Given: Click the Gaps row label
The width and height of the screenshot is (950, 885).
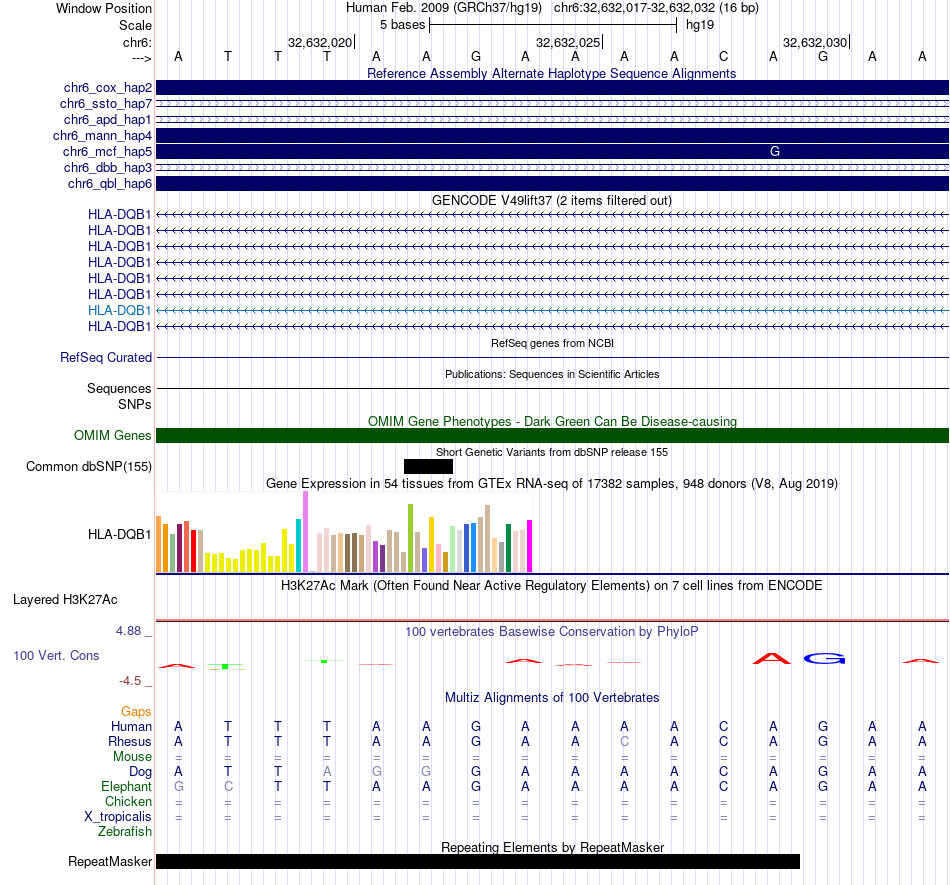Looking at the screenshot, I should pos(136,712).
